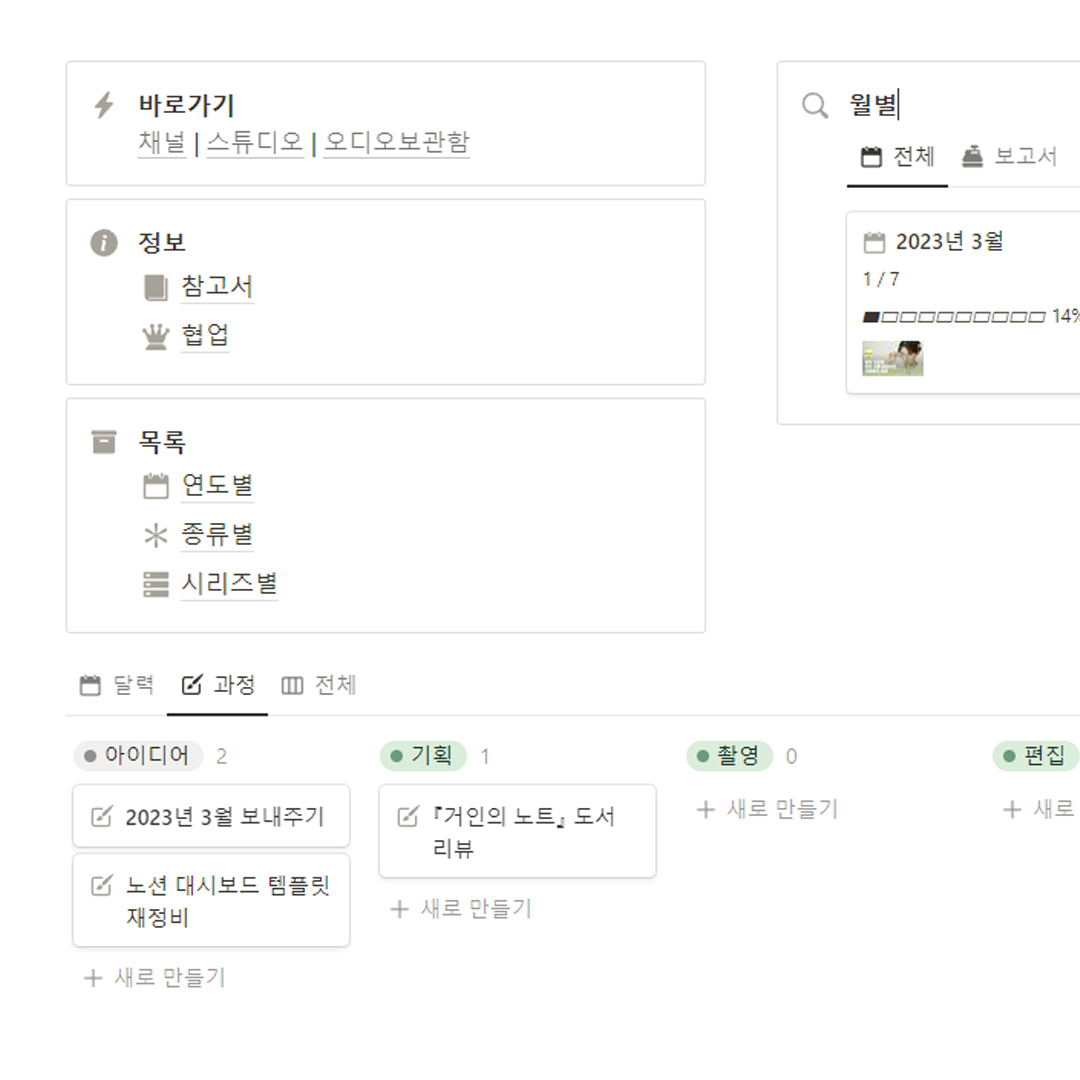Click the info circle icon
This screenshot has height=1080, width=1080.
pyautogui.click(x=104, y=243)
